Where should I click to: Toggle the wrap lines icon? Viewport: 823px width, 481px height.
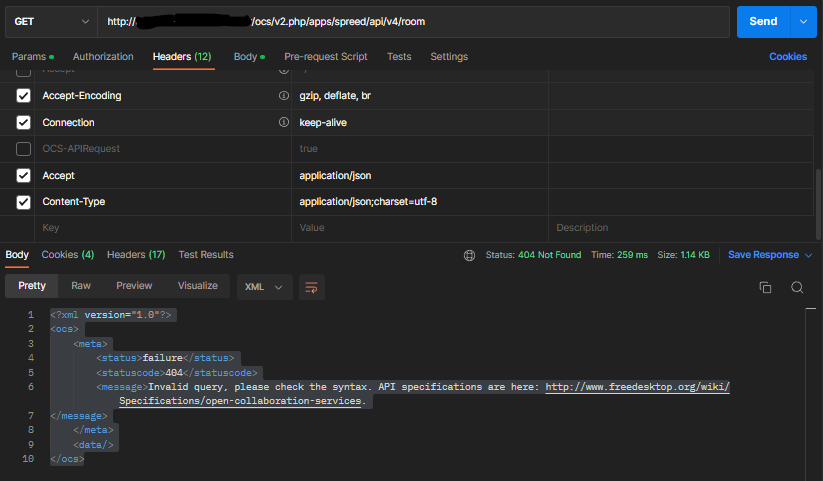click(312, 287)
